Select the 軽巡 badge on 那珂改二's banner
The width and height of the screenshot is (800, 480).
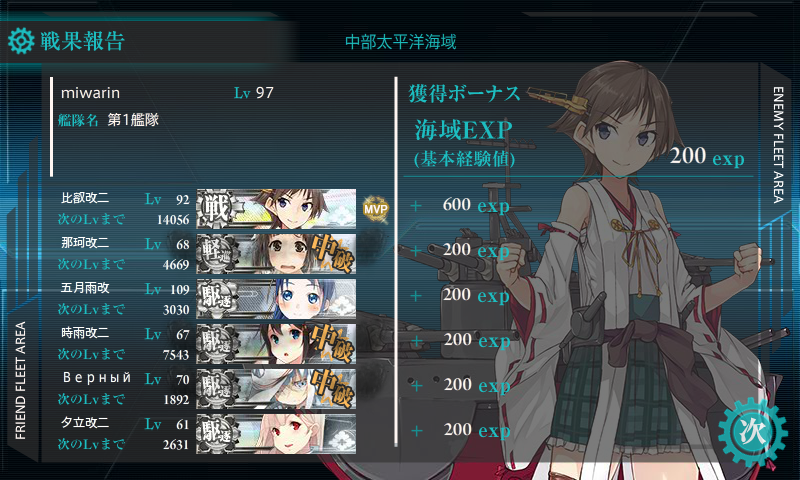[217, 254]
